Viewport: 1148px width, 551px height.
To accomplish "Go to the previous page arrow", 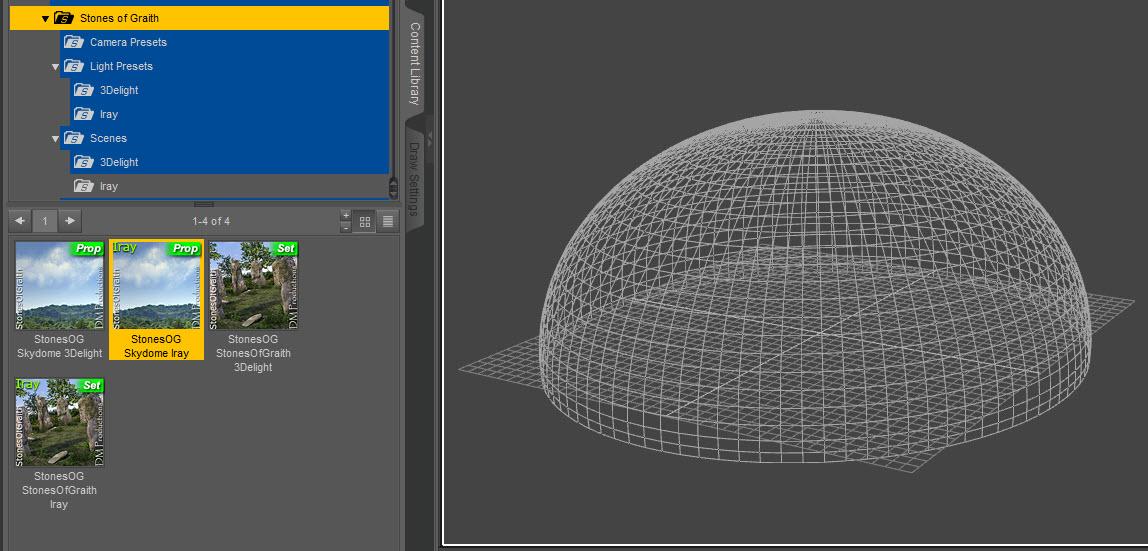I will coord(20,221).
